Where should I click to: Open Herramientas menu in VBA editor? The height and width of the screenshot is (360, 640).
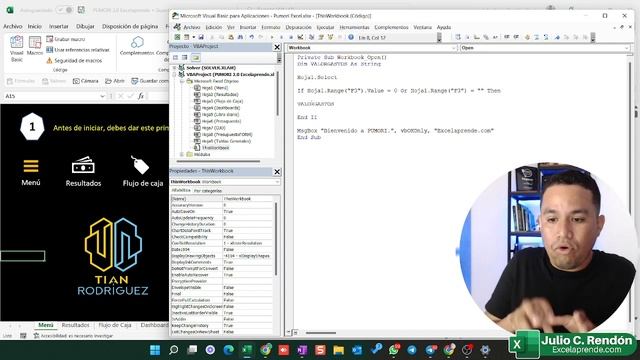[x=354, y=27]
